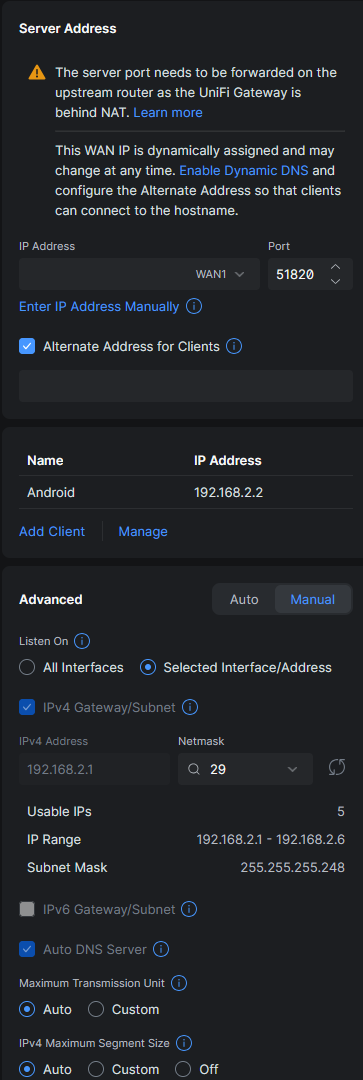
Task: Click the IP Address column header in client table
Action: (x=228, y=460)
